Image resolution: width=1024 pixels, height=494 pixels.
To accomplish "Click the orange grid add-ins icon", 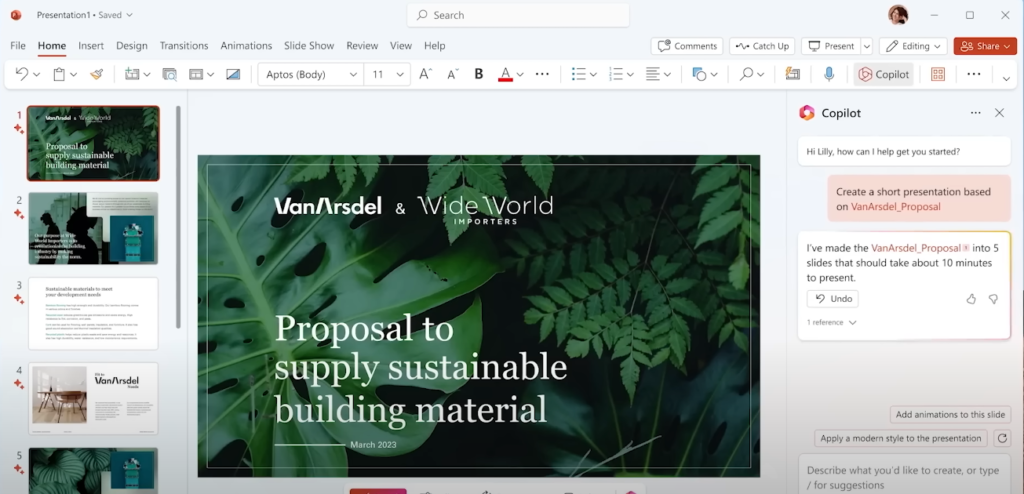I will 938,74.
